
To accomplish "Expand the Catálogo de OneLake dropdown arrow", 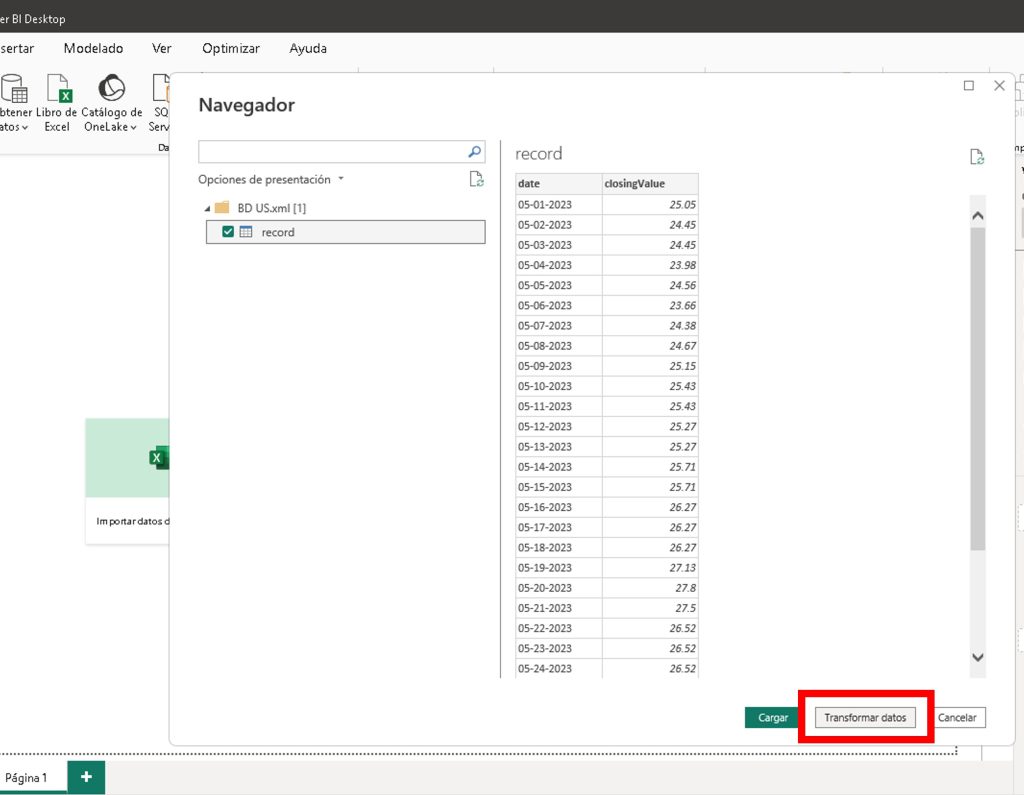I will click(x=133, y=128).
